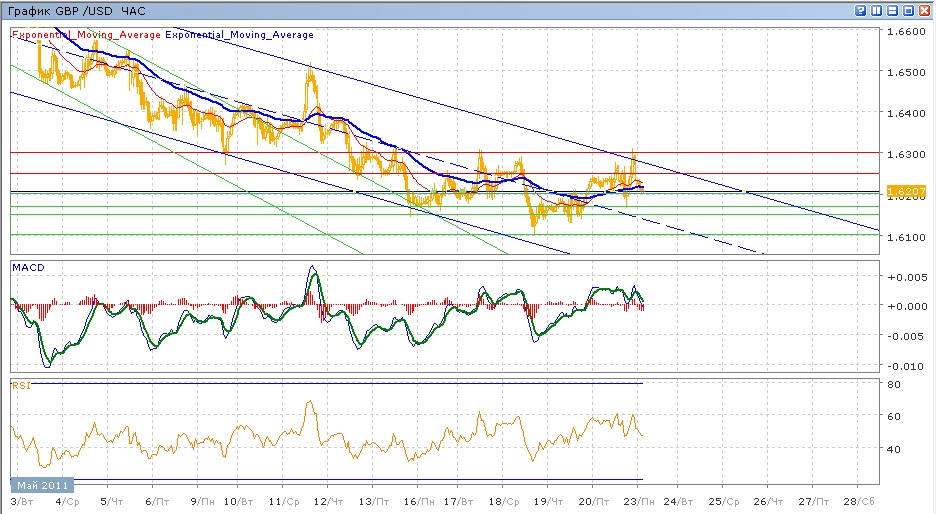Close the GBP/USD chart window

925,10
